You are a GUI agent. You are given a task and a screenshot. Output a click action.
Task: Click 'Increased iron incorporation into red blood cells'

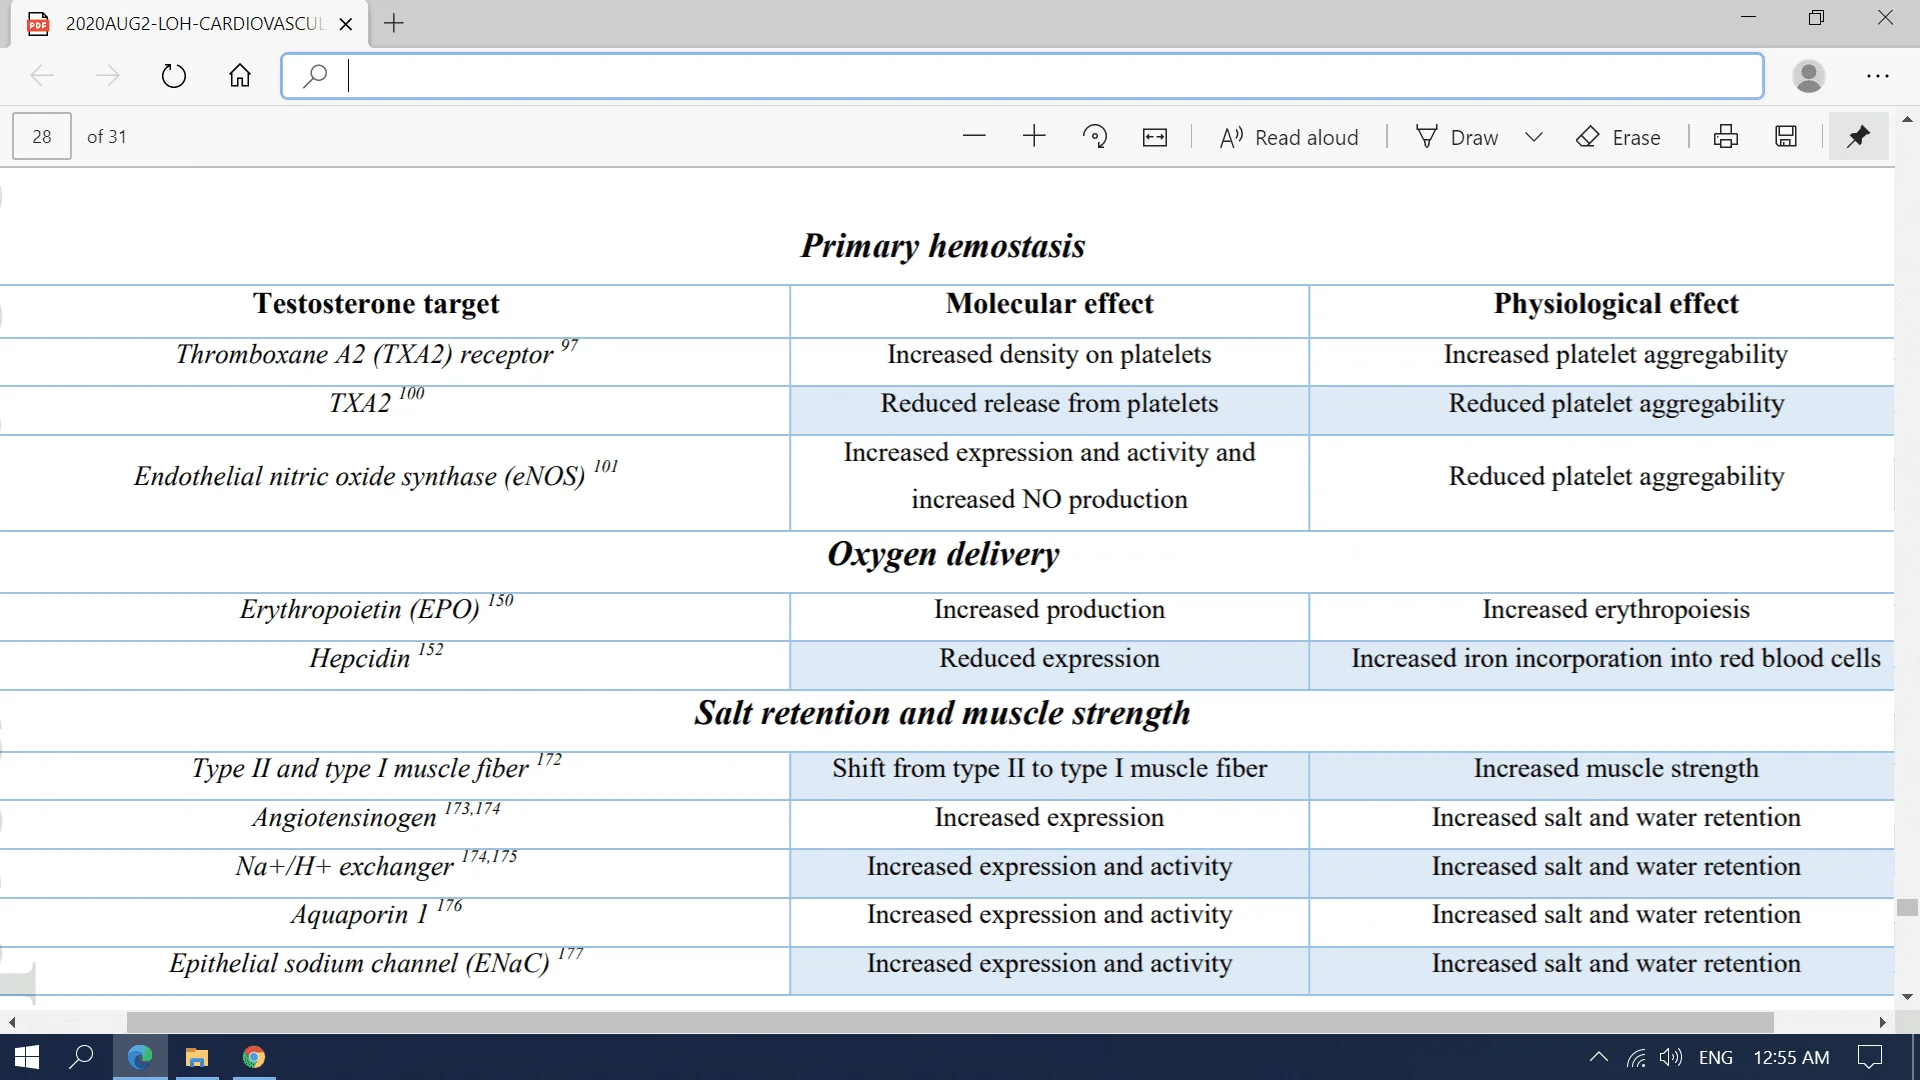[1616, 658]
